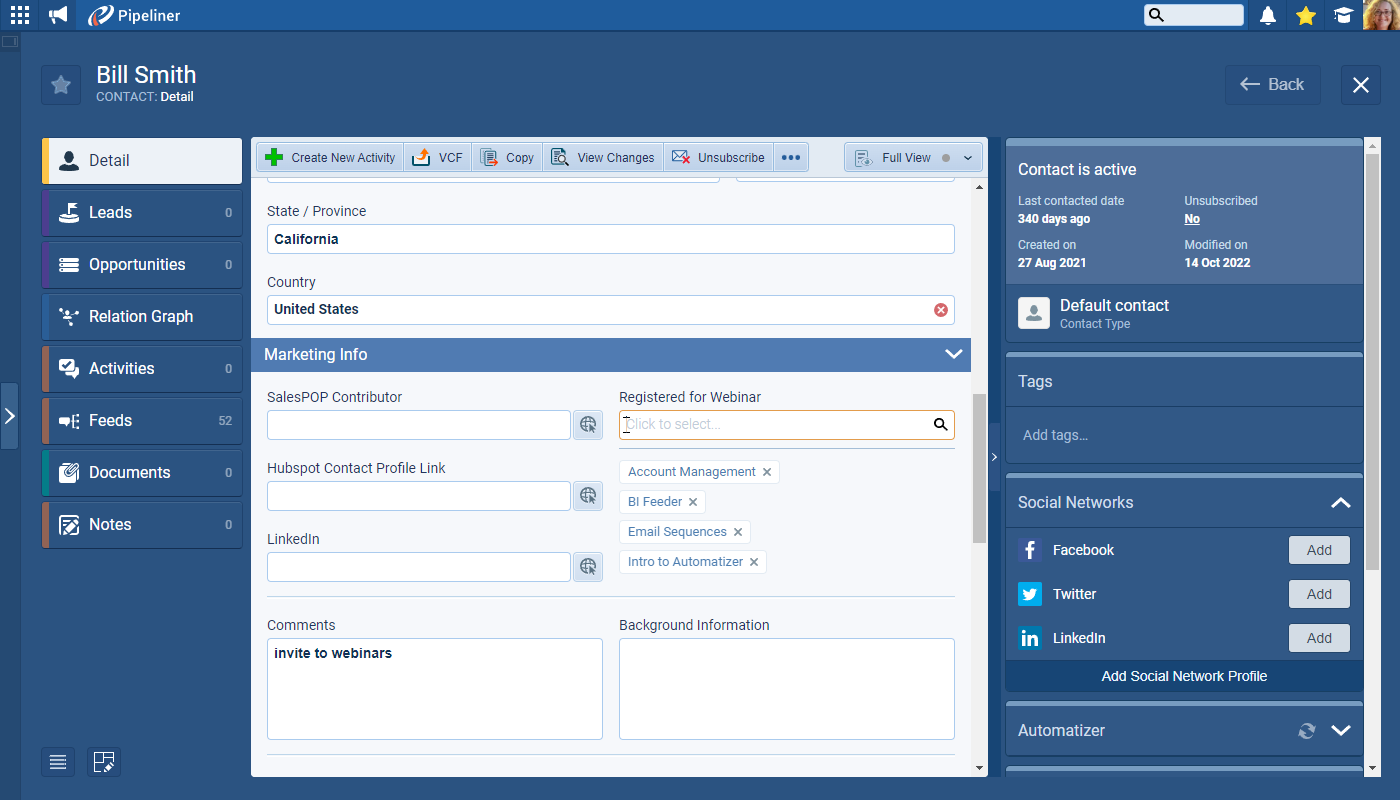
Task: Click the form's vertical scrollbar
Action: tap(979, 470)
